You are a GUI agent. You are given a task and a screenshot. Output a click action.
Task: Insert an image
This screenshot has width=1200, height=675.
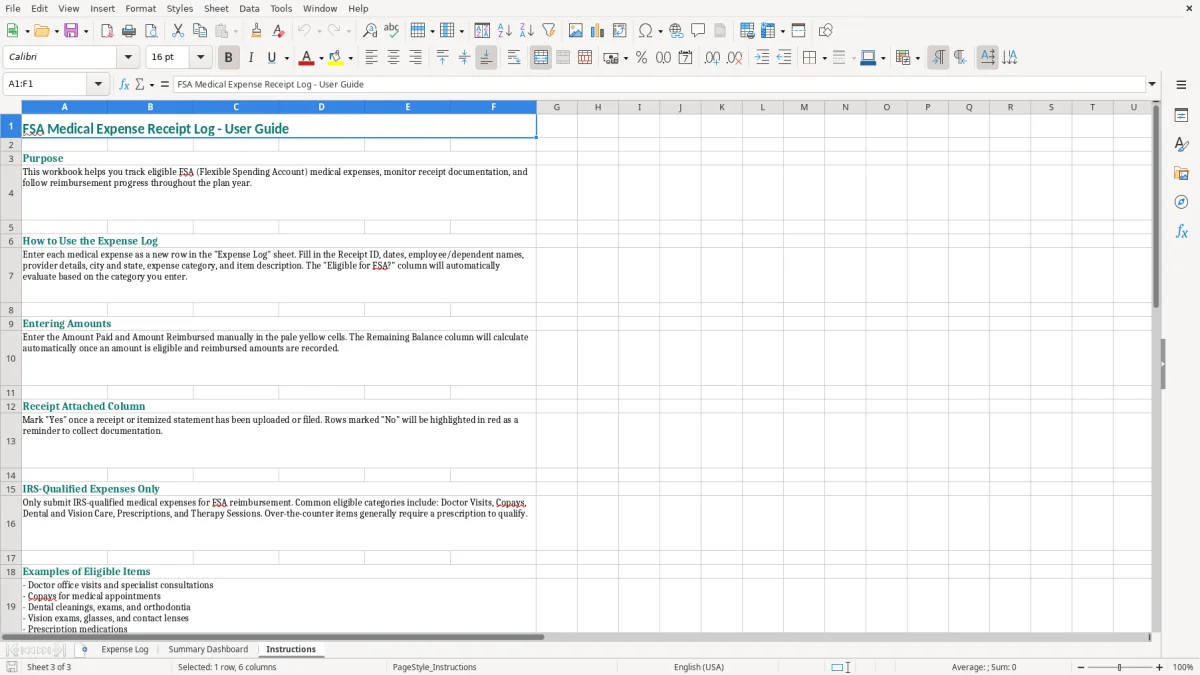576,31
